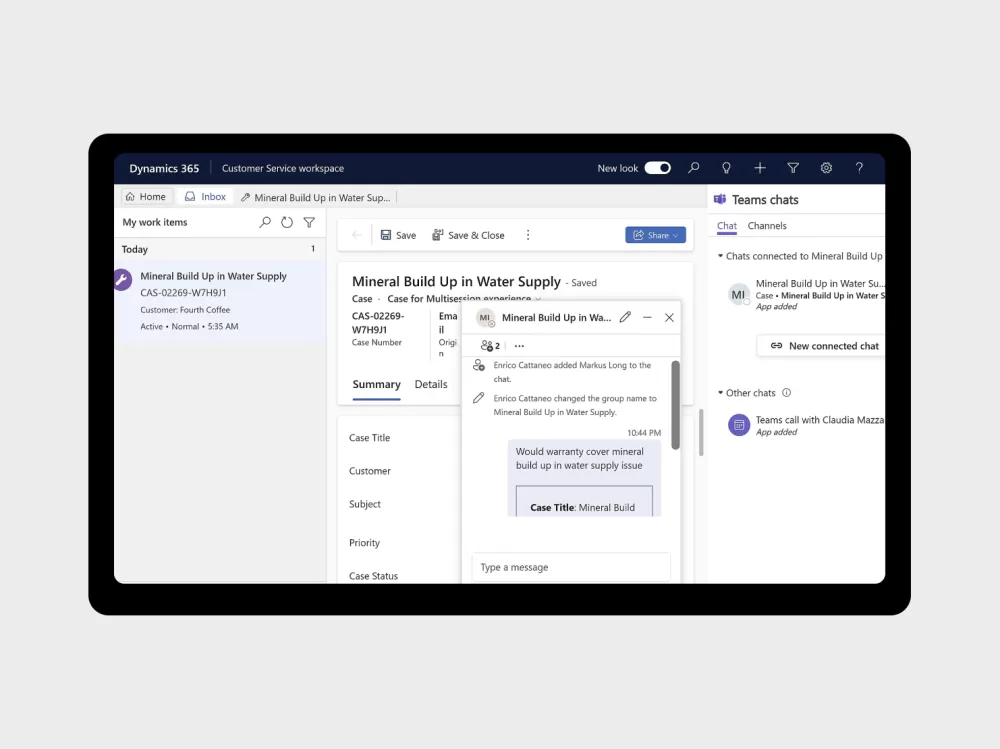The height and width of the screenshot is (749, 1000).
Task: Toggle the New look switch
Action: [657, 168]
